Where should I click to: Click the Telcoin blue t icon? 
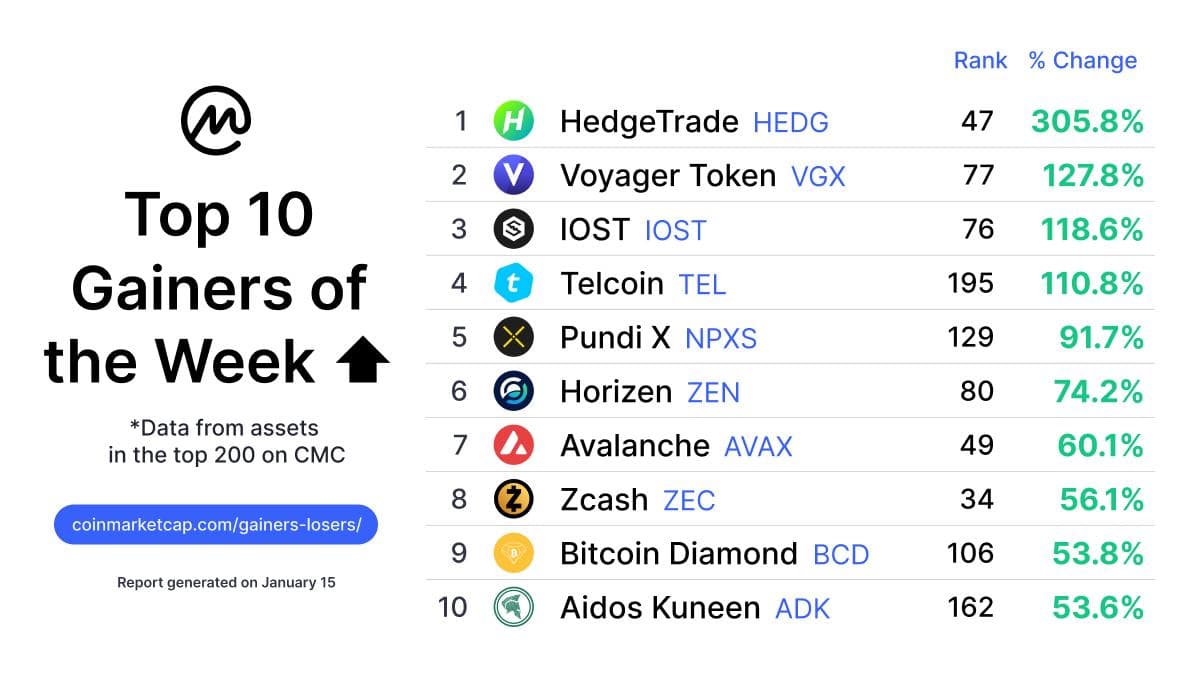click(514, 283)
